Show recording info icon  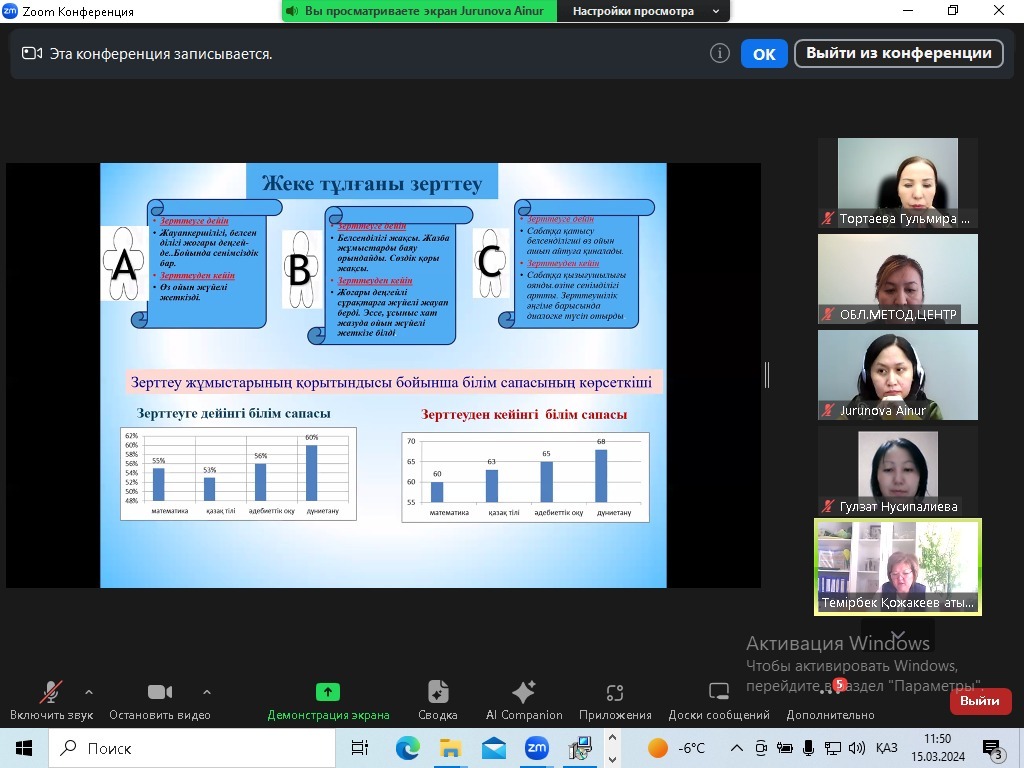pos(720,54)
